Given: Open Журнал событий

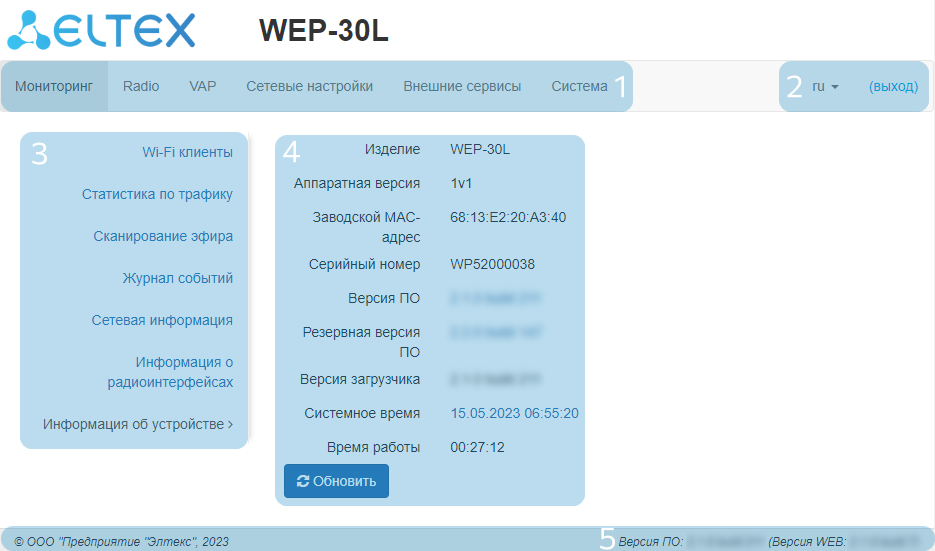Looking at the screenshot, I should coord(178,278).
